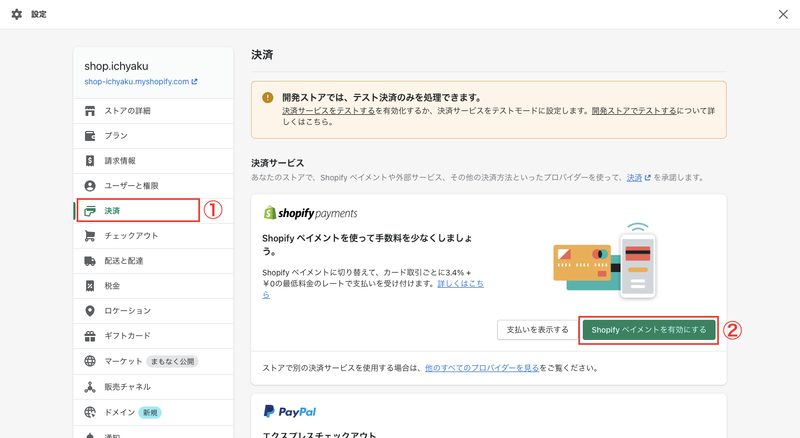Viewport: 800px width, 438px height.
Task: Click the PayPal logo
Action: [x=290, y=411]
